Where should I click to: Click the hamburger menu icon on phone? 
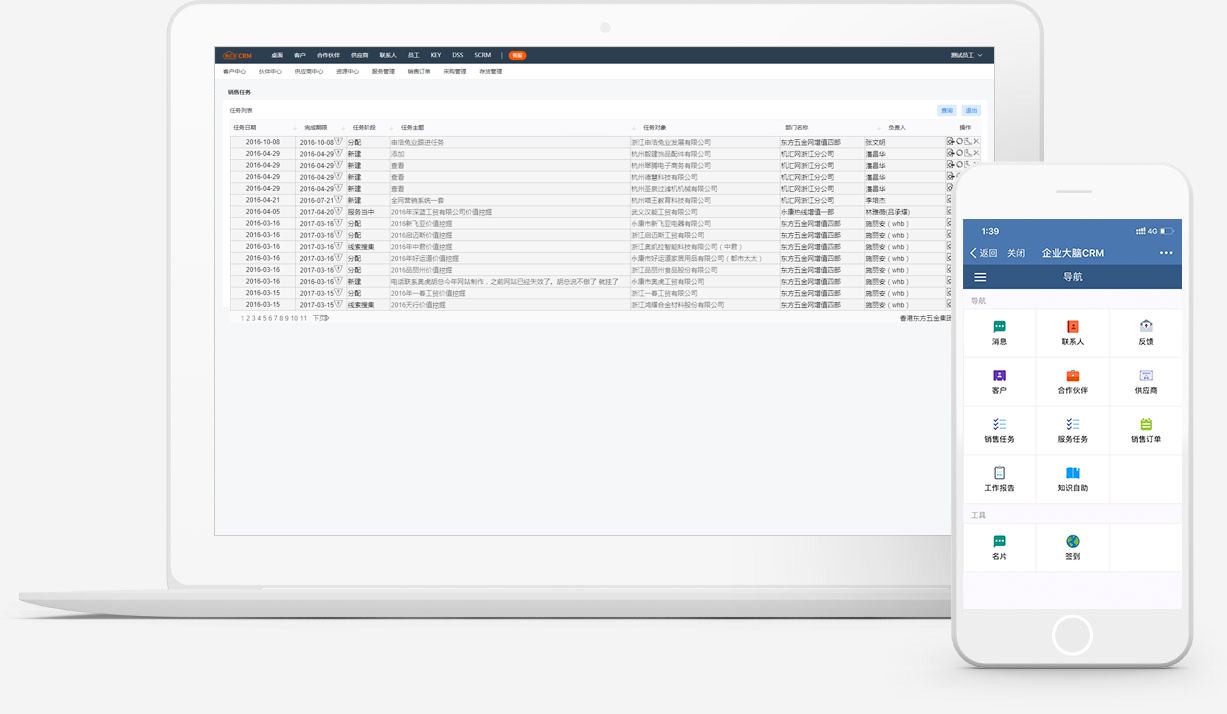coord(980,277)
